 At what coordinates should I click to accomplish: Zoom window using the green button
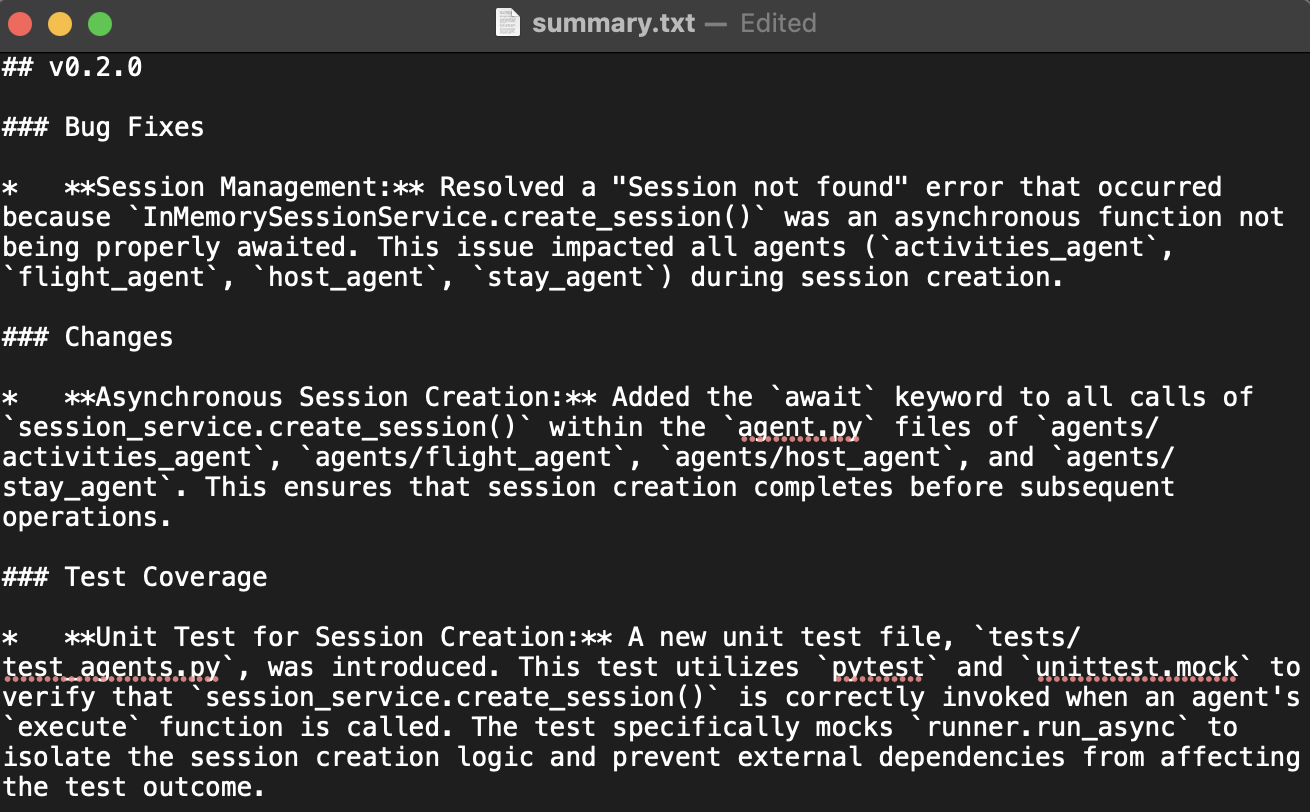(x=100, y=23)
